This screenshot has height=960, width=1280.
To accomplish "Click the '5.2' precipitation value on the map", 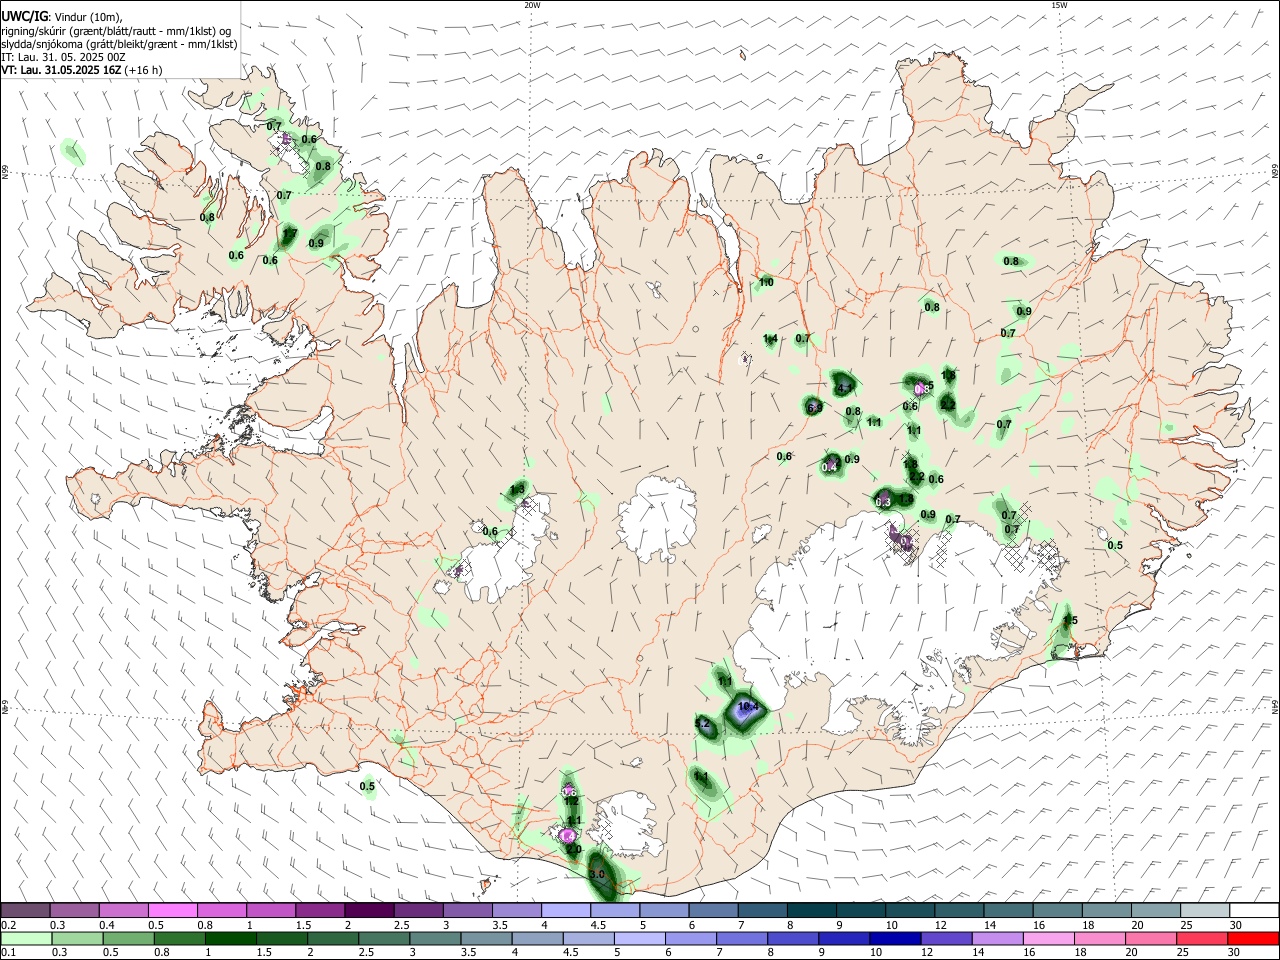I will (x=702, y=723).
